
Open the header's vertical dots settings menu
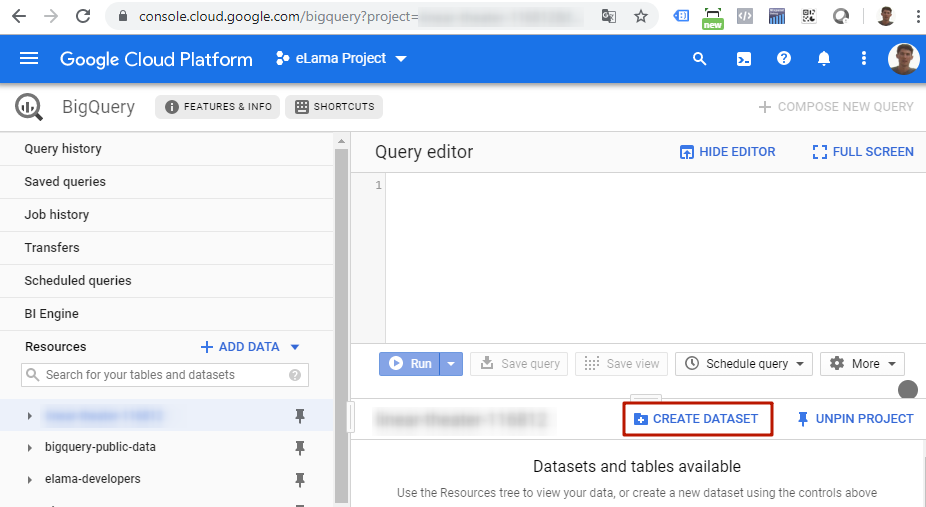pos(864,58)
